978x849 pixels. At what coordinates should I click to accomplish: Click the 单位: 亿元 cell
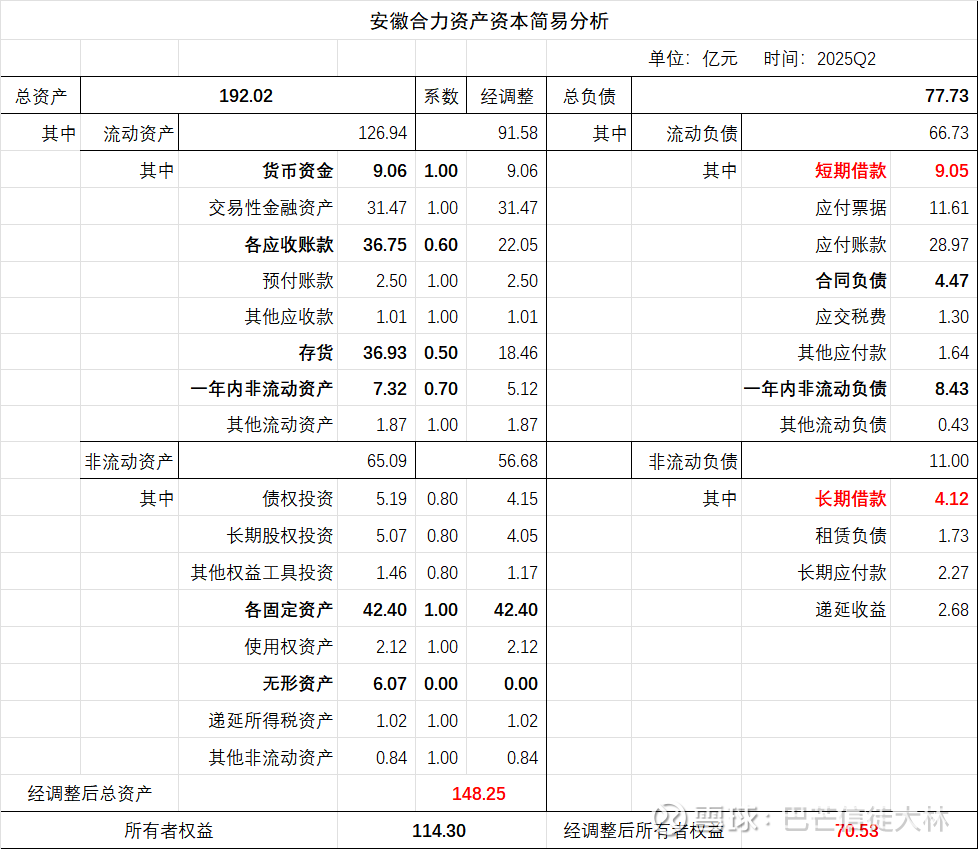click(x=692, y=59)
